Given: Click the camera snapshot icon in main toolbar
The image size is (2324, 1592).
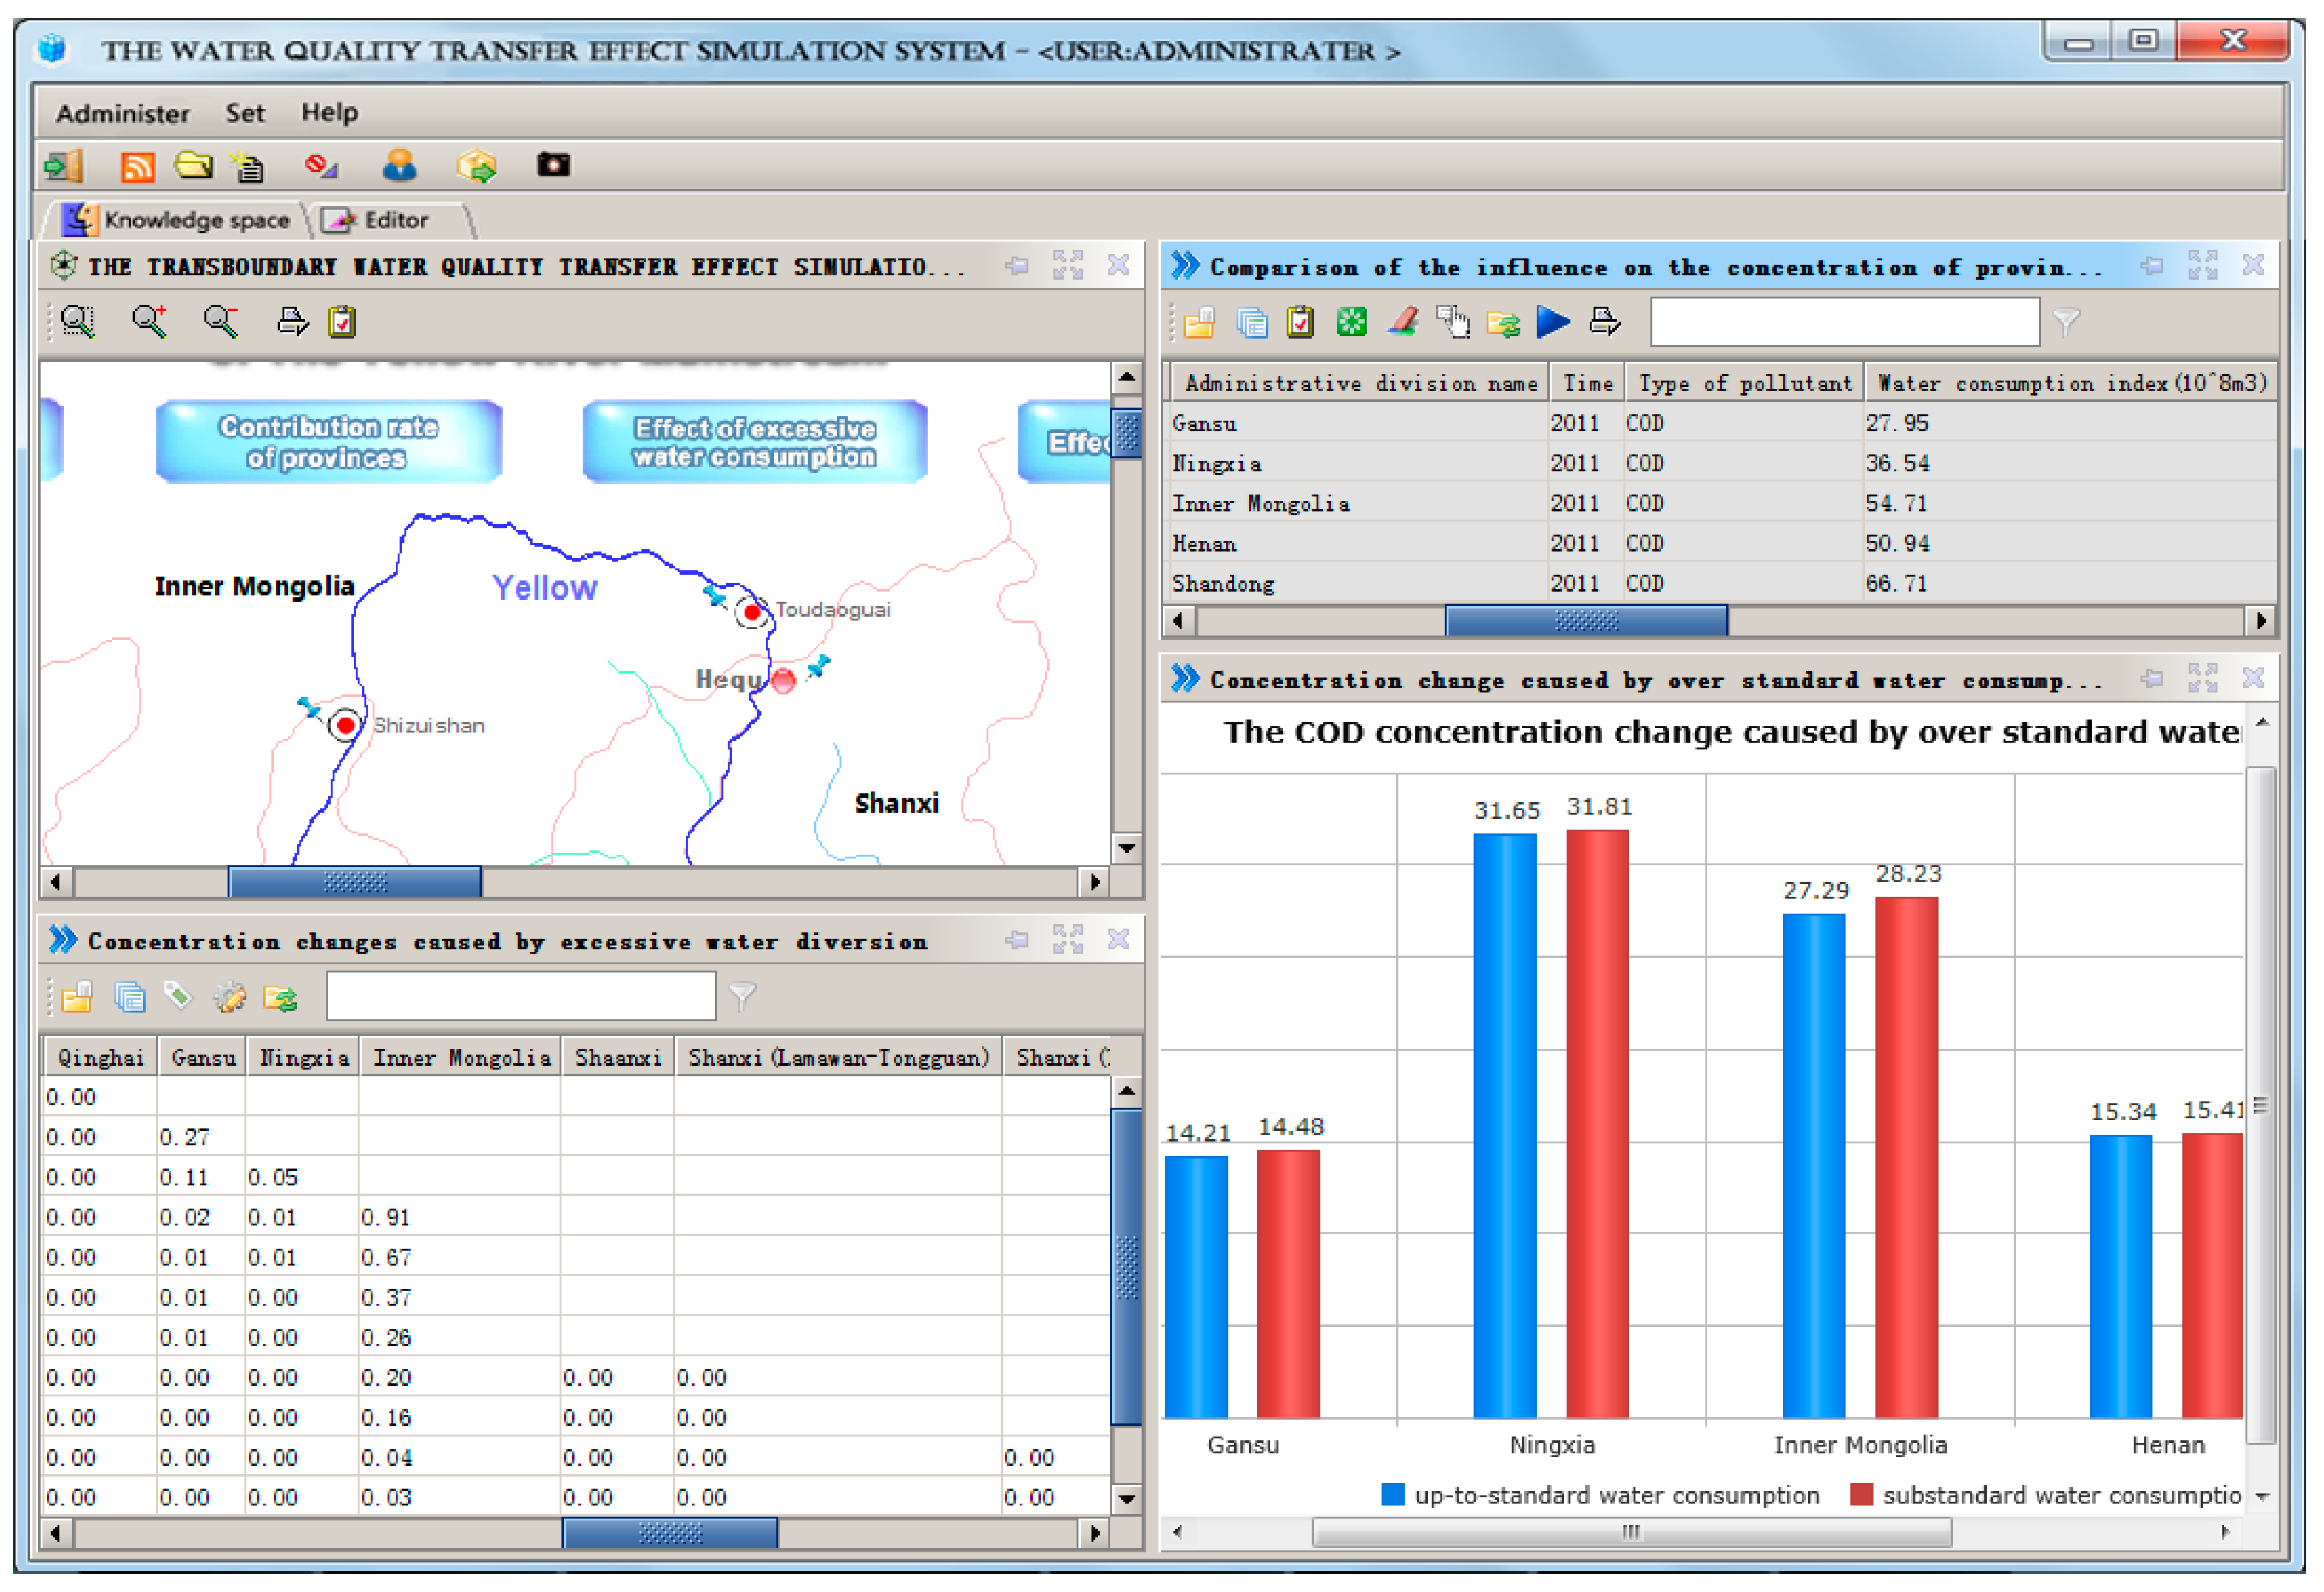Looking at the screenshot, I should tap(553, 165).
